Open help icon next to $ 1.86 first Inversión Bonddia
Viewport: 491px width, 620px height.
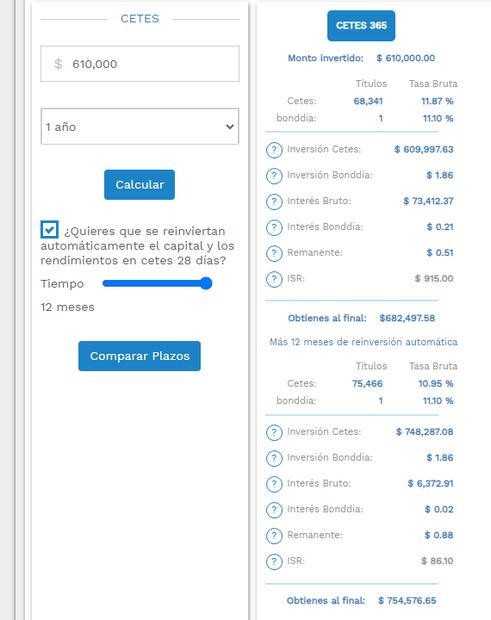tap(274, 176)
